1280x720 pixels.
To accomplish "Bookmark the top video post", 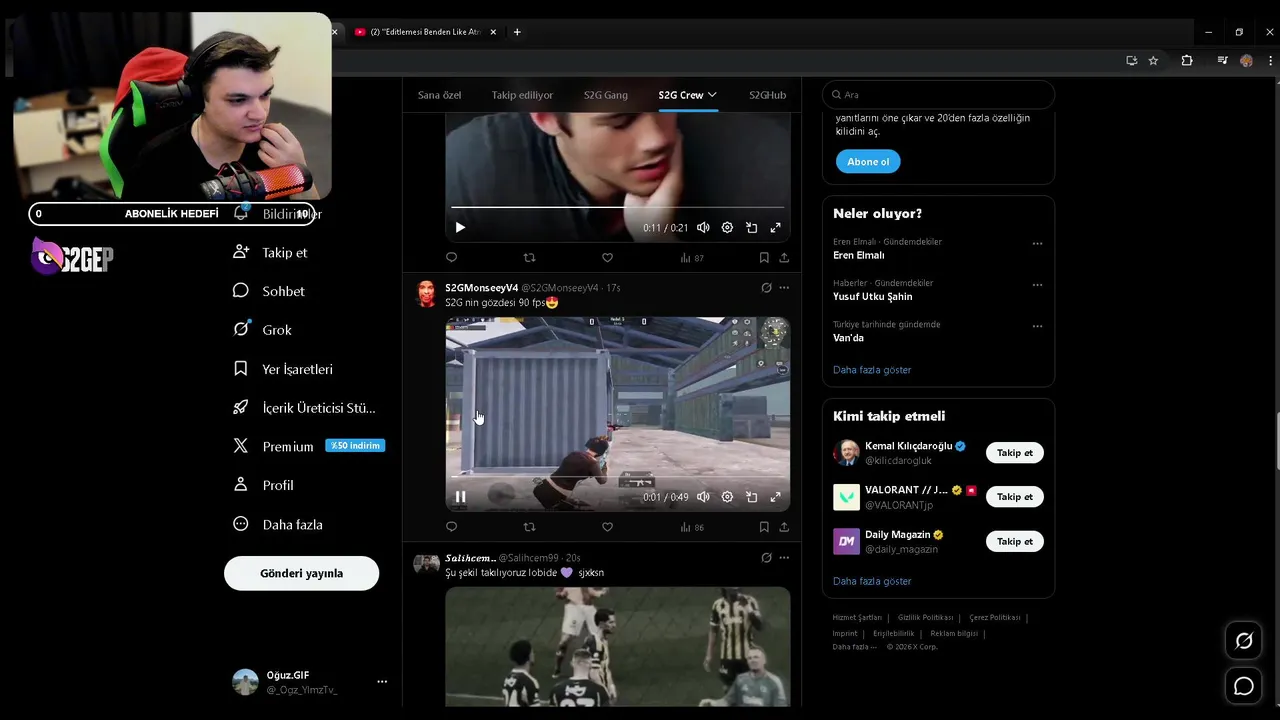I will pyautogui.click(x=764, y=258).
